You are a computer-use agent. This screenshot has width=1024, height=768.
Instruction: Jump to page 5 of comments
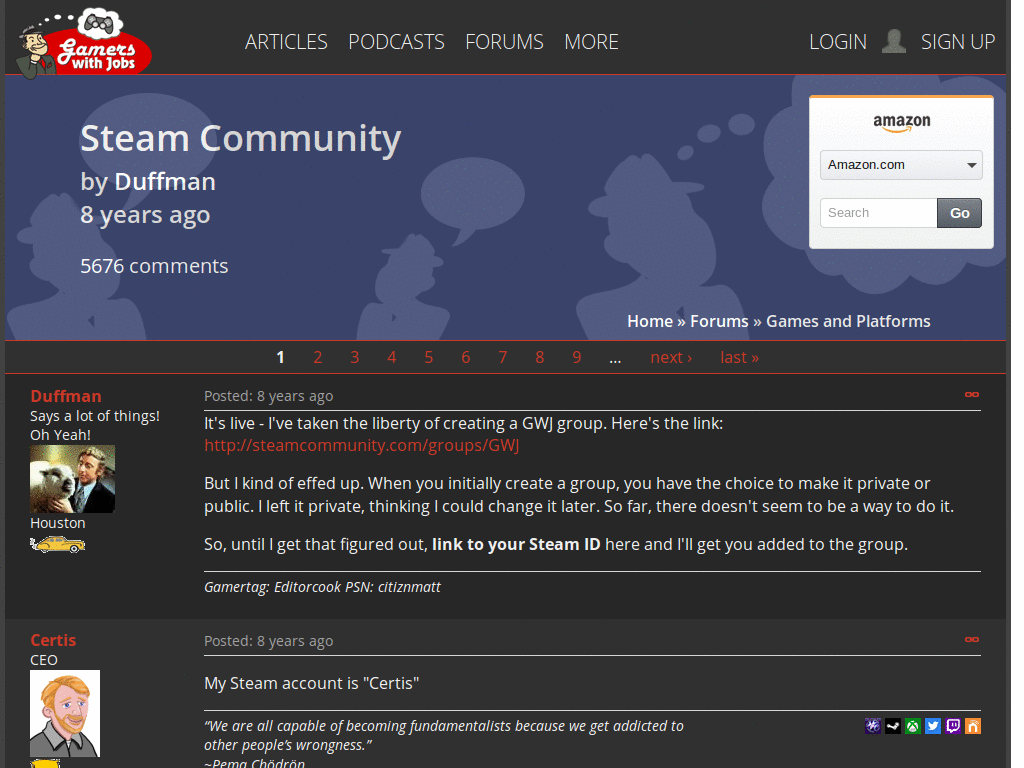coord(428,357)
